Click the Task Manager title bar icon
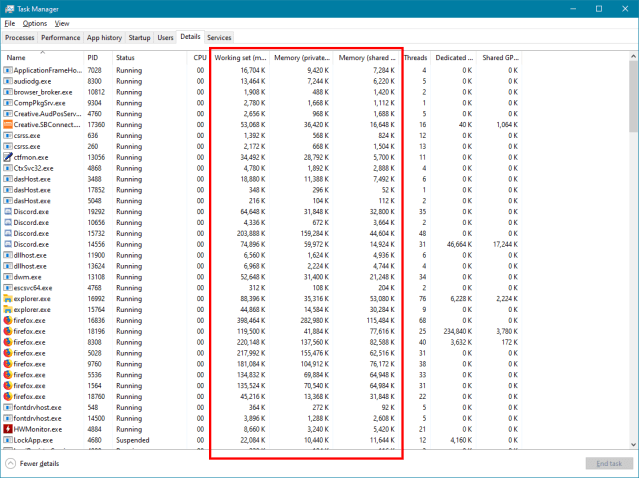The image size is (639, 478). click(8, 7)
